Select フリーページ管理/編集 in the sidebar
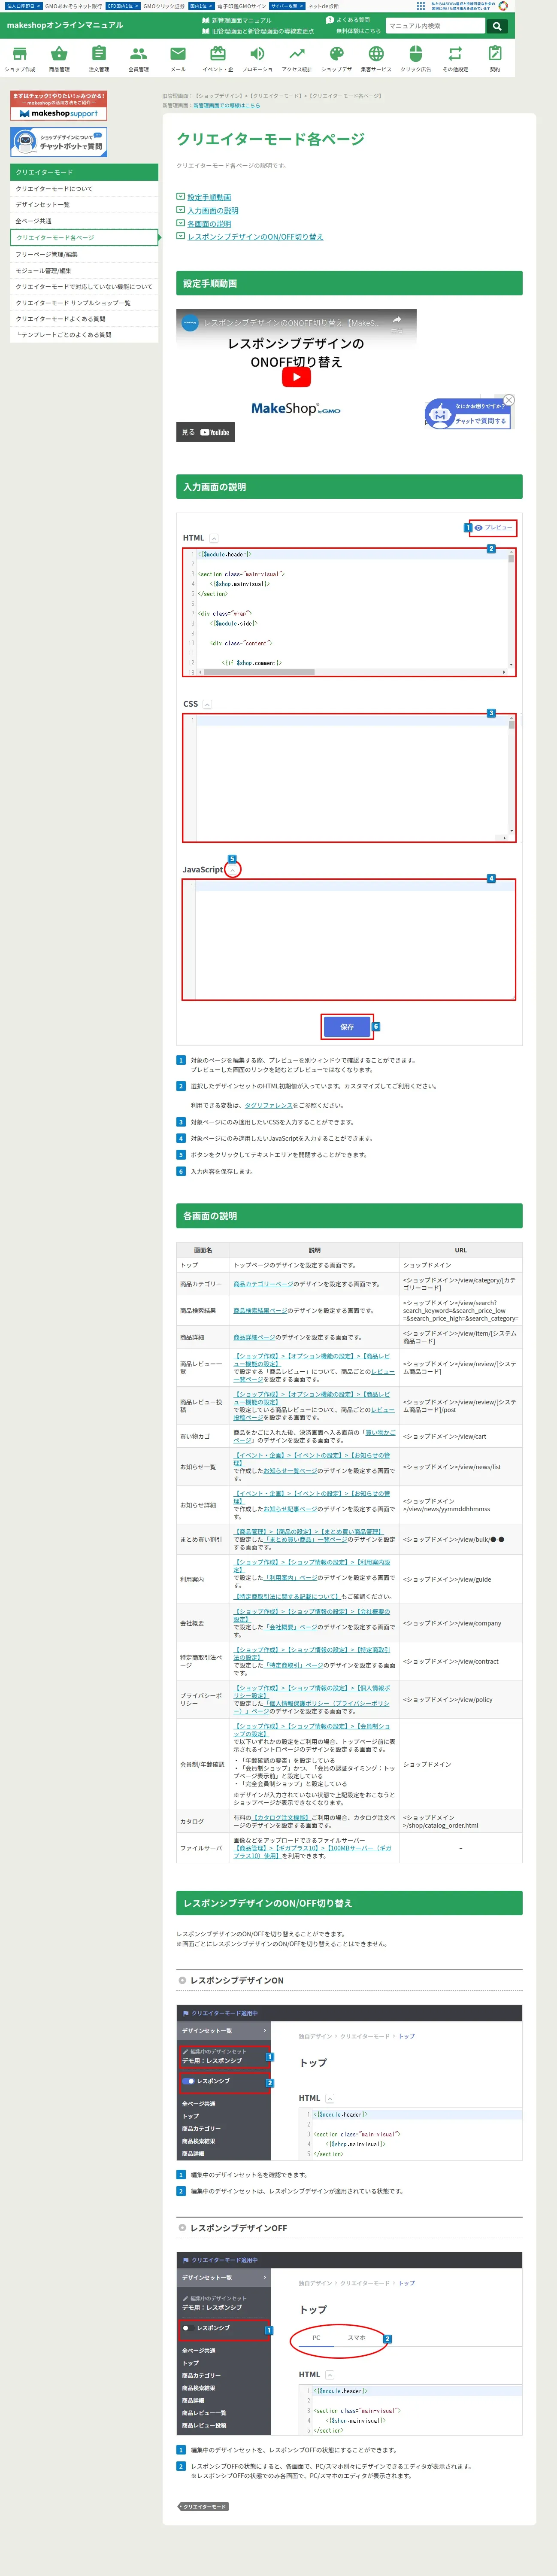Image resolution: width=557 pixels, height=2576 pixels. pos(84,254)
